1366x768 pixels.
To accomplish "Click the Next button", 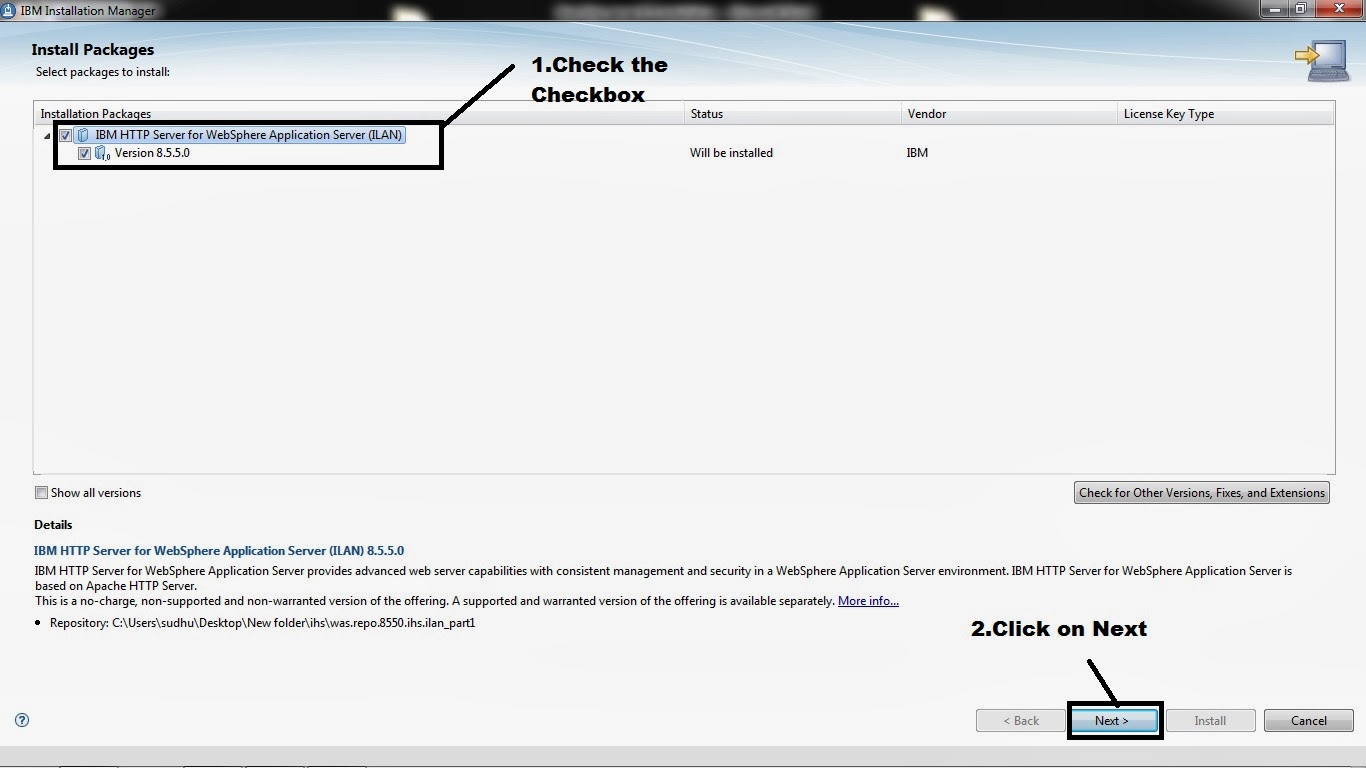I will coord(1113,720).
